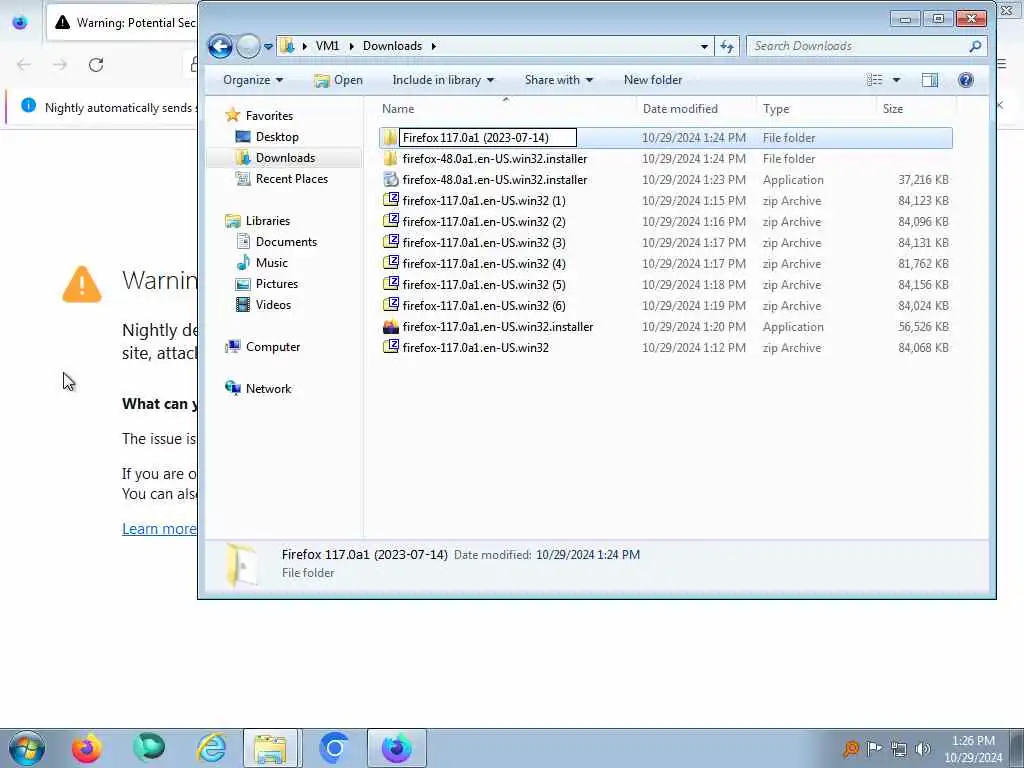Screen dimensions: 1024x768
Task: Open the Videos library
Action: 263,304
